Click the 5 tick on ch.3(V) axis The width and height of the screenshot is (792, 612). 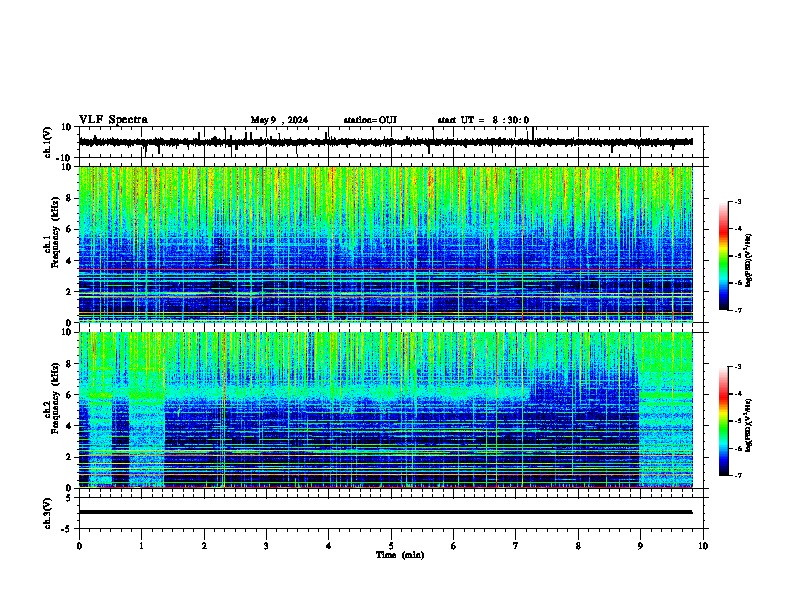click(69, 498)
